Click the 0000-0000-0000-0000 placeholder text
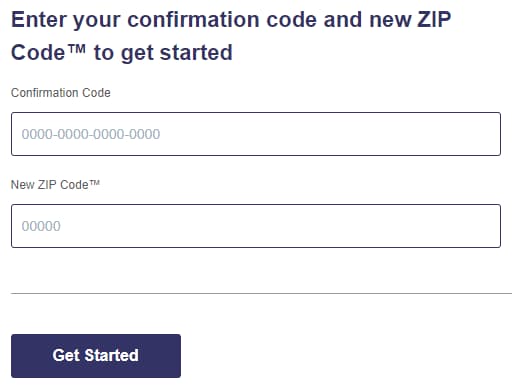Image resolution: width=512 pixels, height=386 pixels. point(91,134)
